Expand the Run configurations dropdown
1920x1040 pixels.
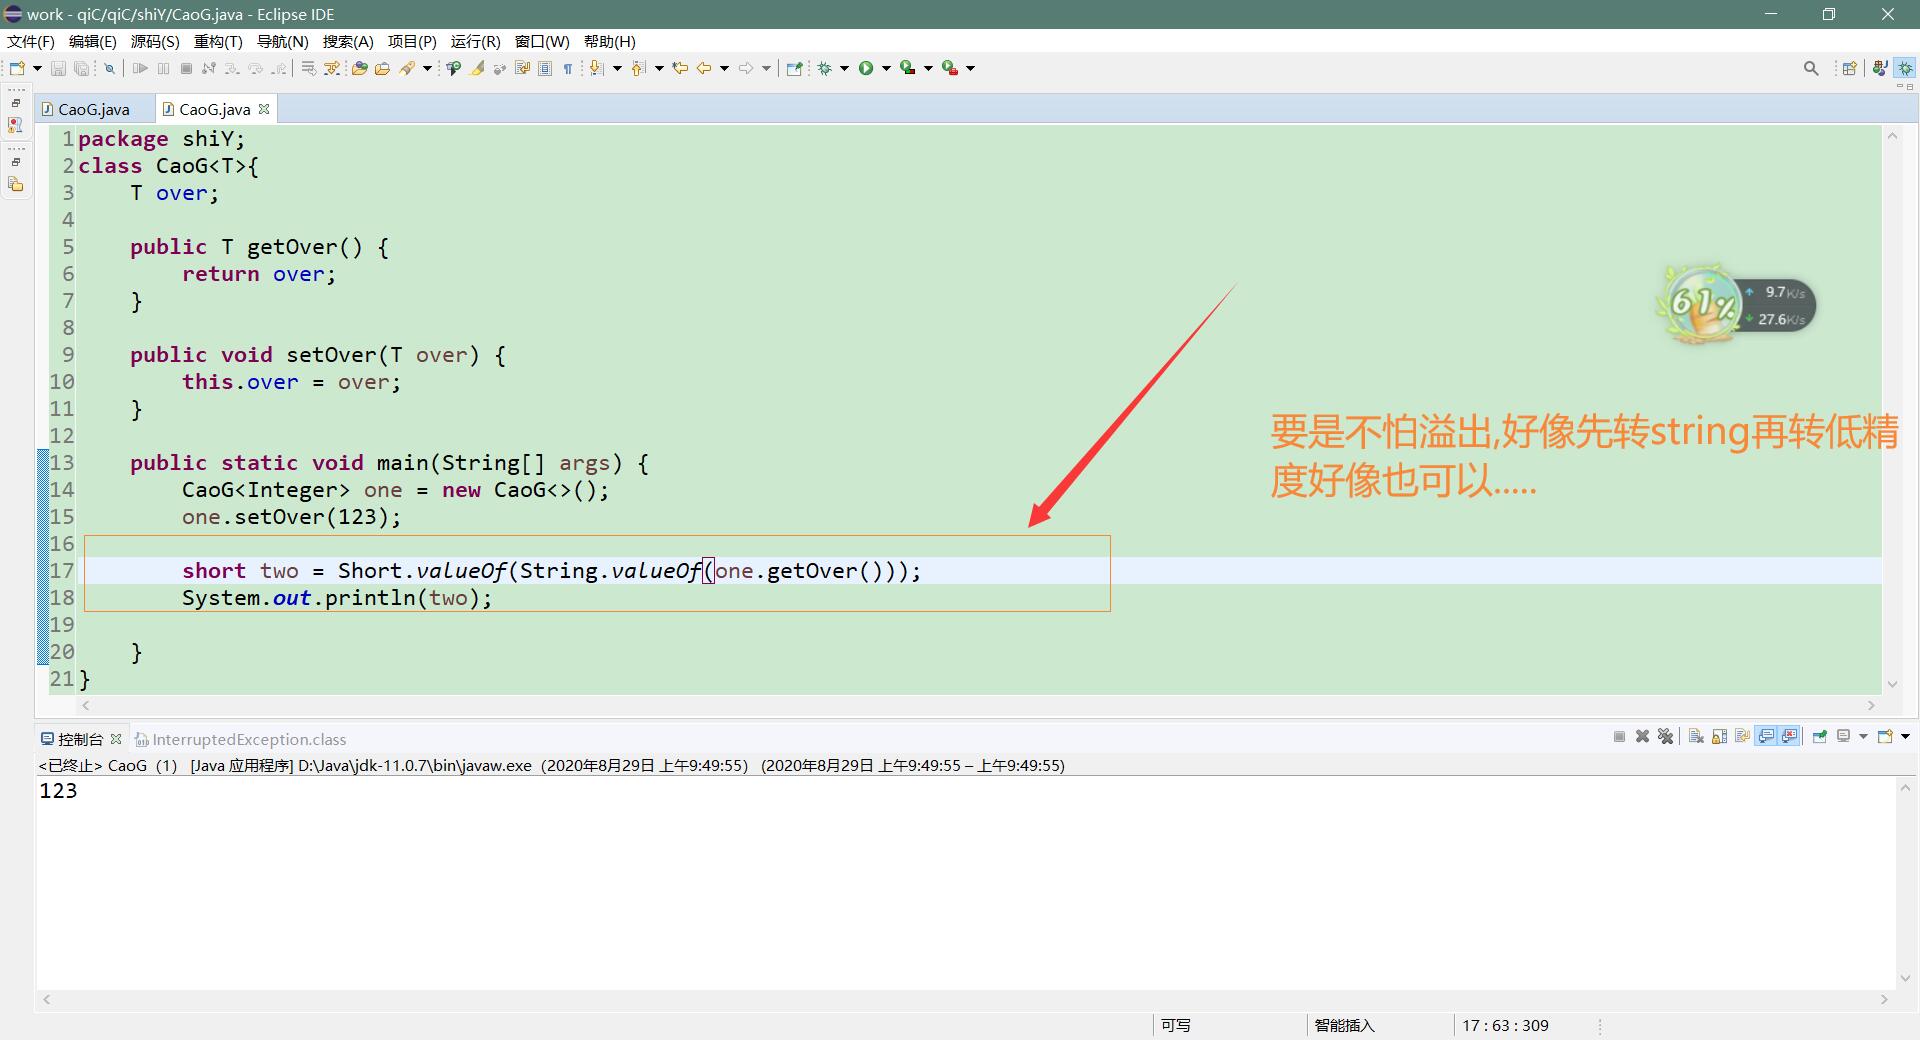886,68
